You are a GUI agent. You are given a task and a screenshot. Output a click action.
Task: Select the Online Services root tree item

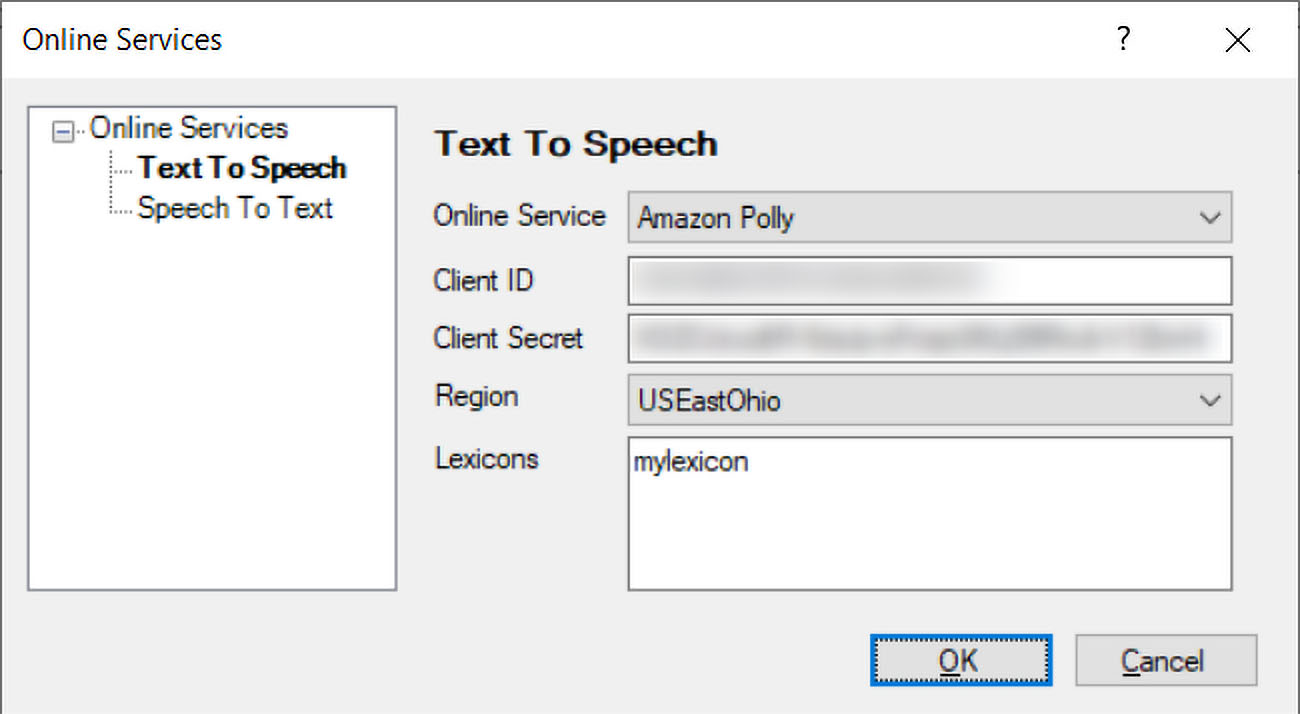point(189,129)
